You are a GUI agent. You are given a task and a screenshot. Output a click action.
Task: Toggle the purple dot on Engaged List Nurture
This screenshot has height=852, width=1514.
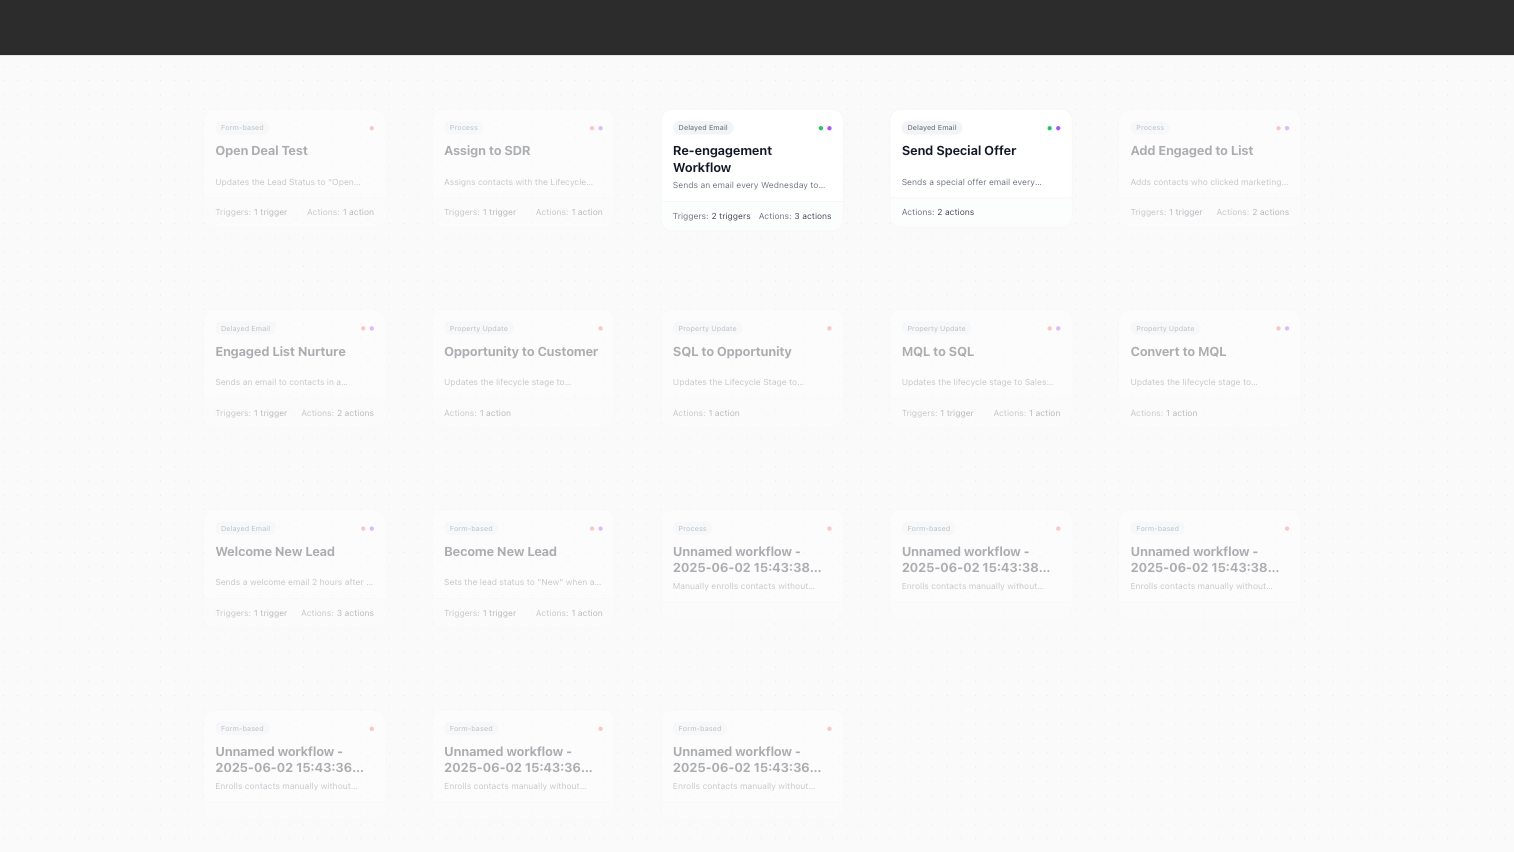pos(371,328)
